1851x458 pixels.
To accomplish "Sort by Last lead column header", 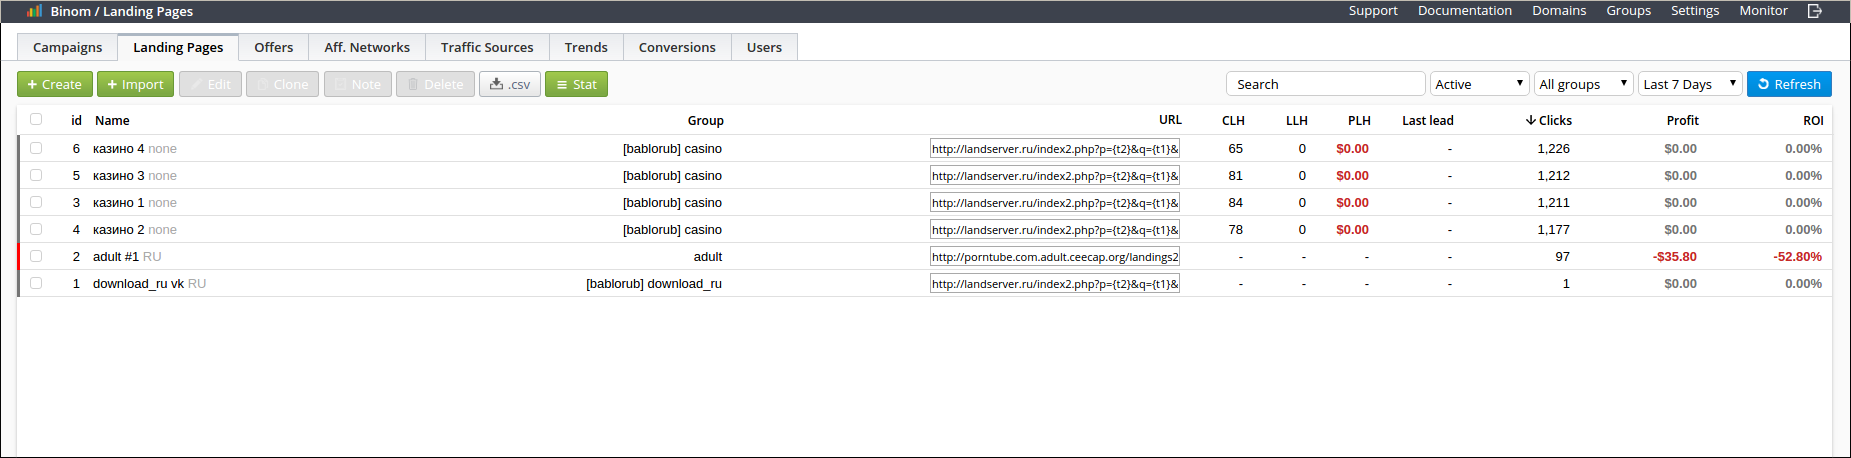I will (1428, 120).
